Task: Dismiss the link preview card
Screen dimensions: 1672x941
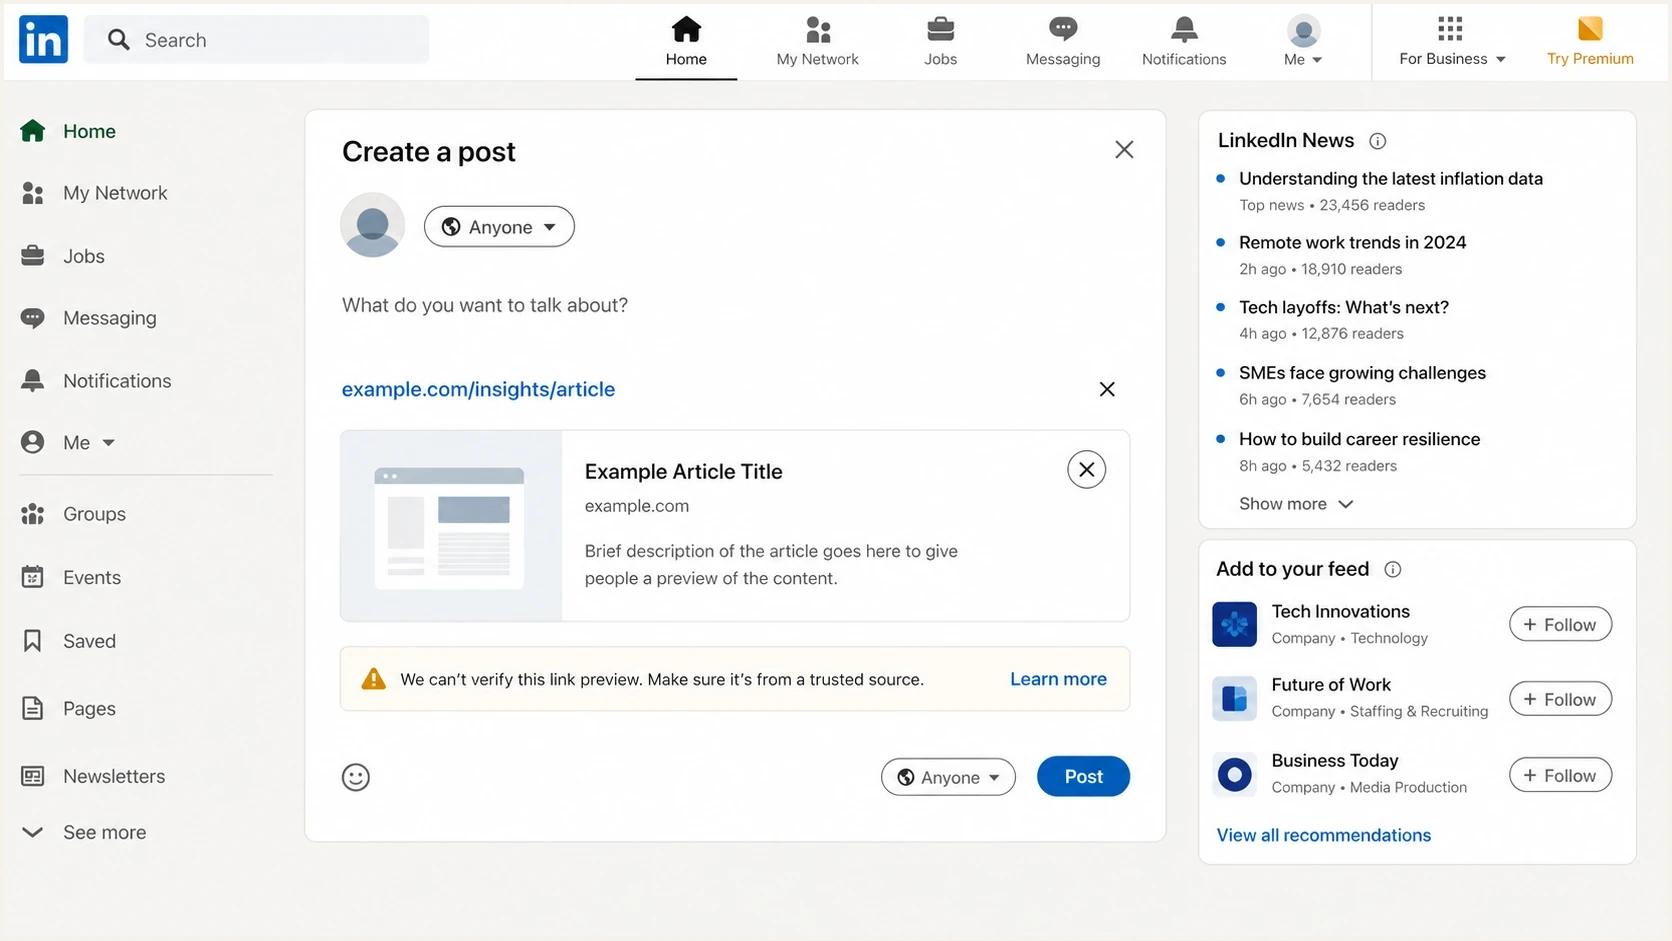Action: [x=1087, y=469]
